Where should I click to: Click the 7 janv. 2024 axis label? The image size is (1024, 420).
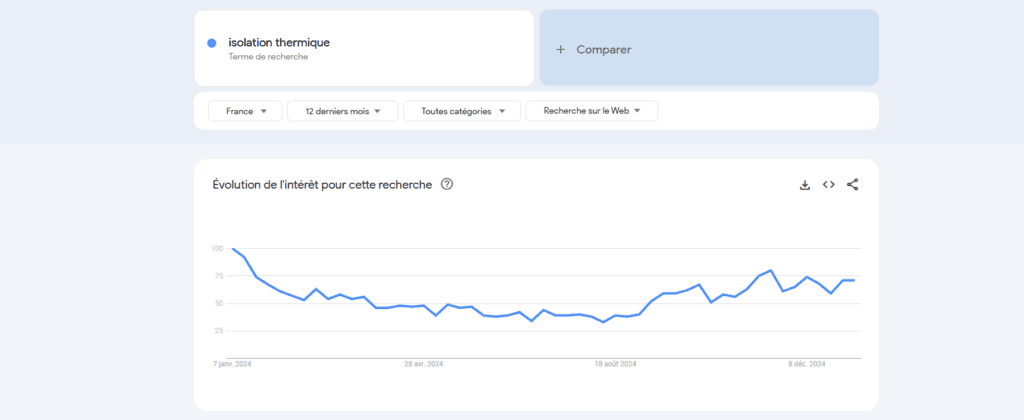[x=232, y=364]
